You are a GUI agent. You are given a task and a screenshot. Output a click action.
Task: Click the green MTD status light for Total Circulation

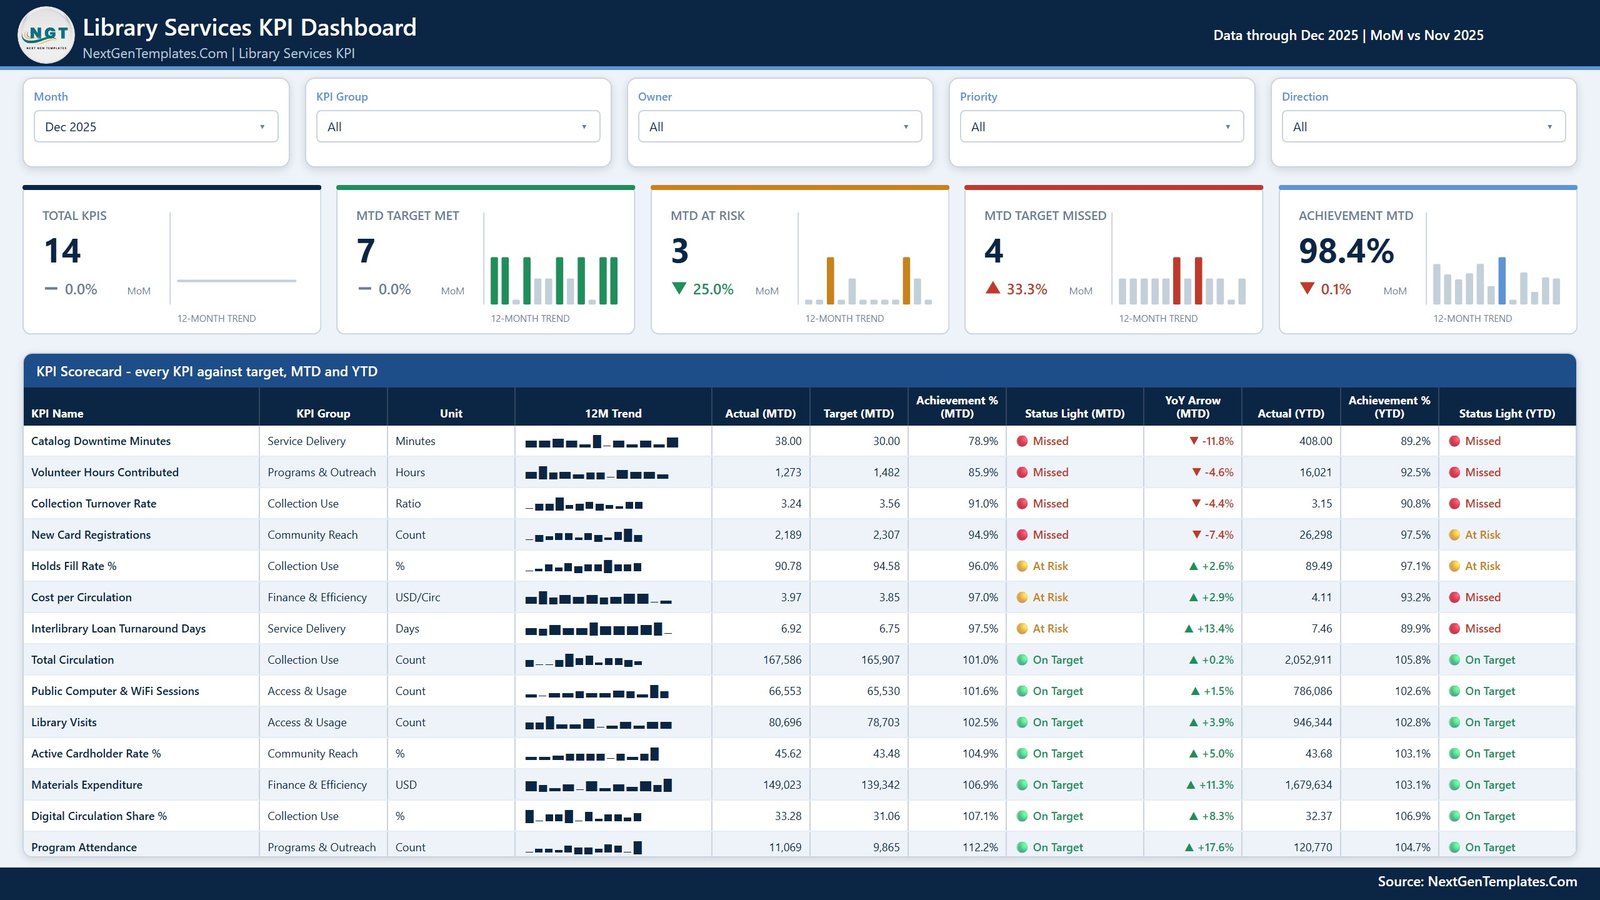coord(1023,660)
